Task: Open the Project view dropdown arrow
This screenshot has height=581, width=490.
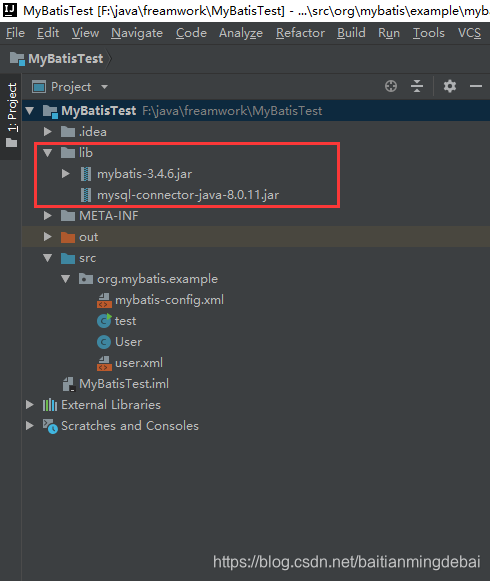Action: click(105, 87)
